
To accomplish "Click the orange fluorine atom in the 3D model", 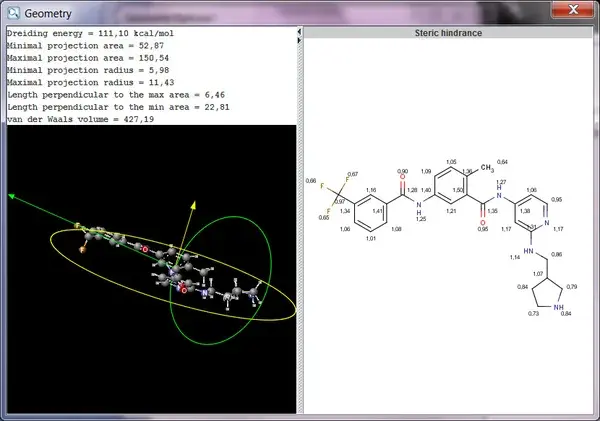I will (82, 250).
